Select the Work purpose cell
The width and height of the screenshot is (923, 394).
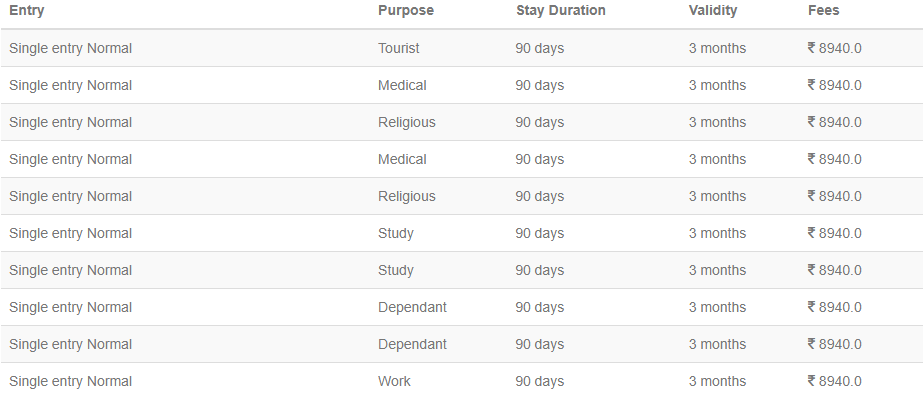pos(394,381)
